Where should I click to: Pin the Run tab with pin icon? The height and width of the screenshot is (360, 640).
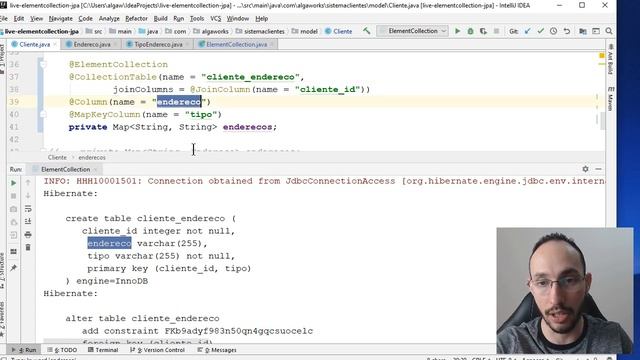click(13, 268)
